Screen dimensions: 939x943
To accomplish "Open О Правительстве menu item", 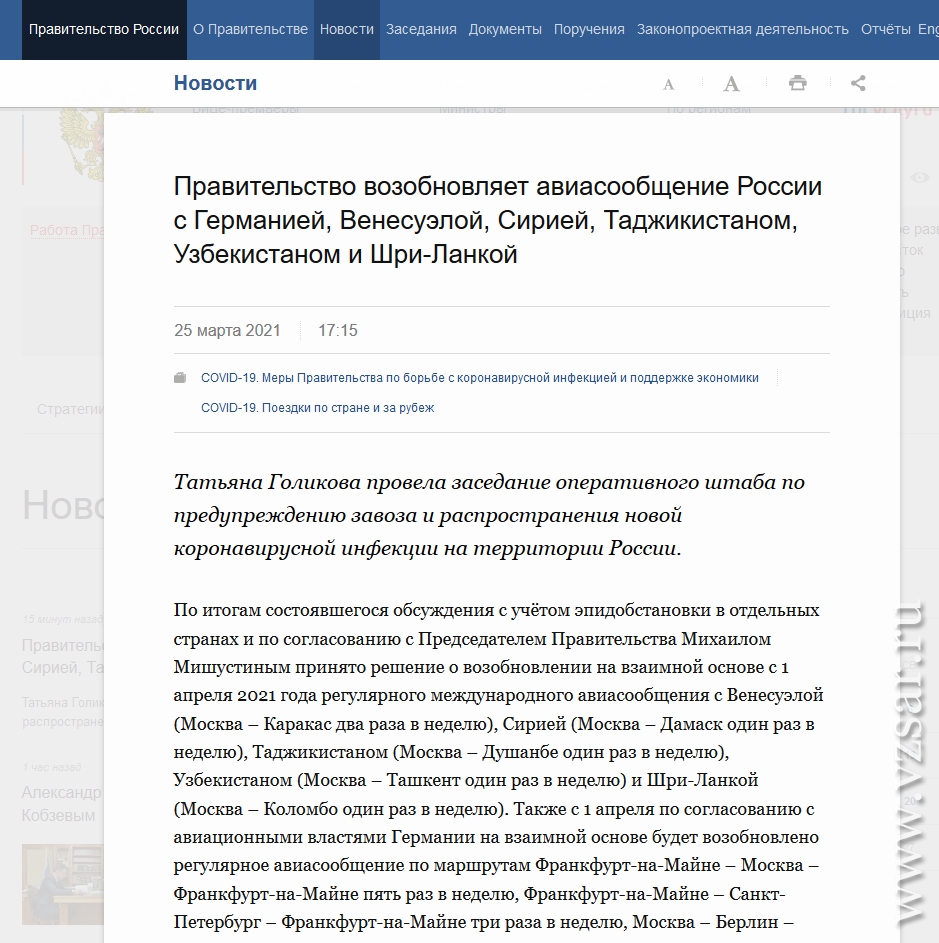I will [250, 29].
